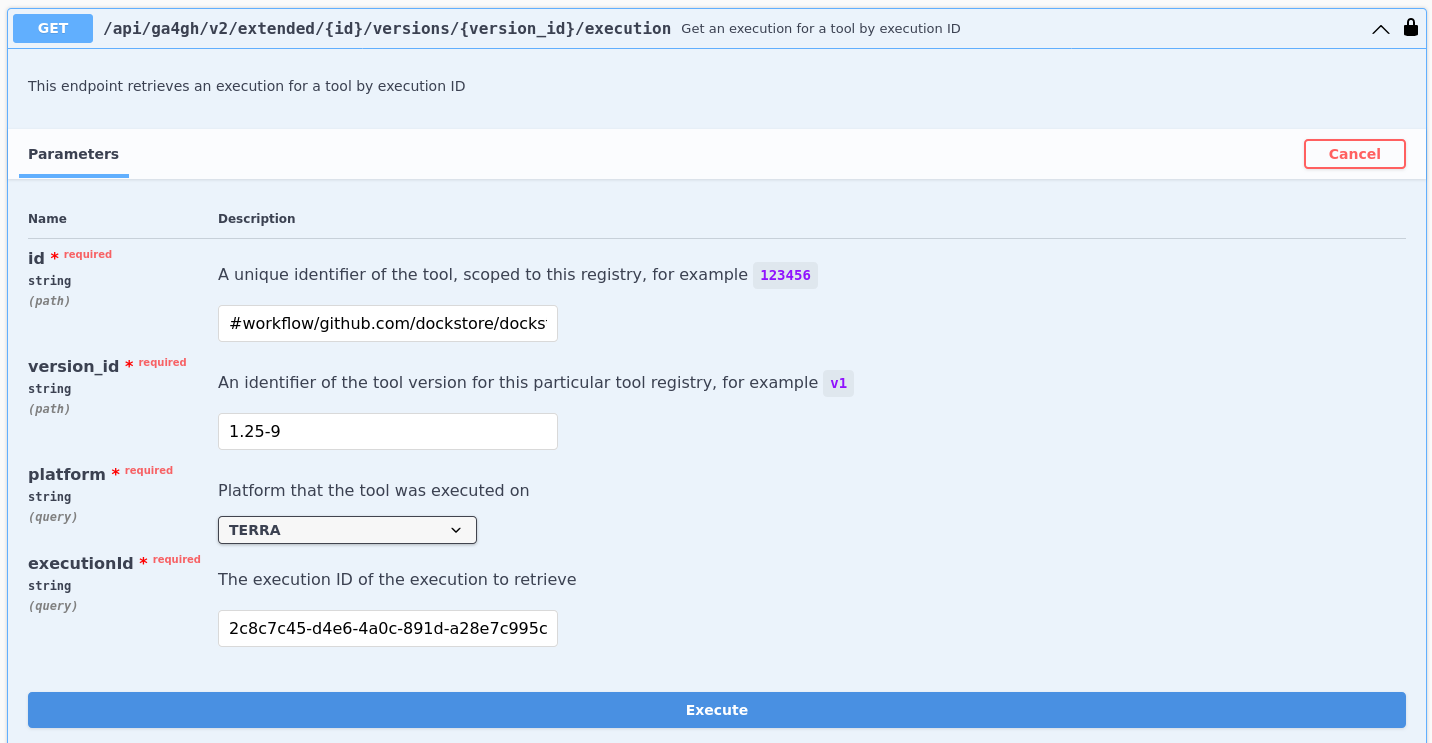Open the platform dropdown showing TERRA
1432x743 pixels.
click(347, 530)
